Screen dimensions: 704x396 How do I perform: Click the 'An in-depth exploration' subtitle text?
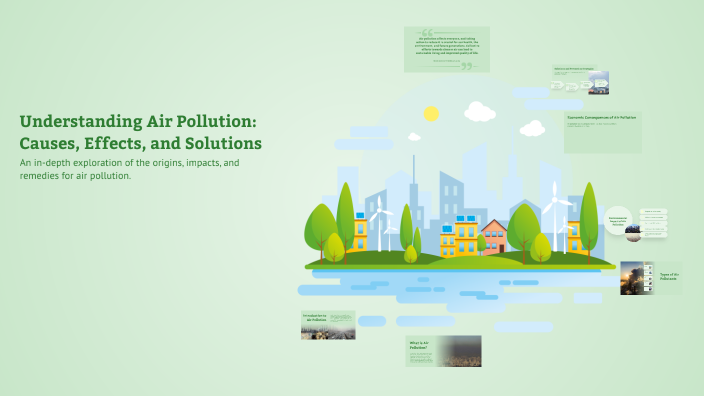point(129,169)
